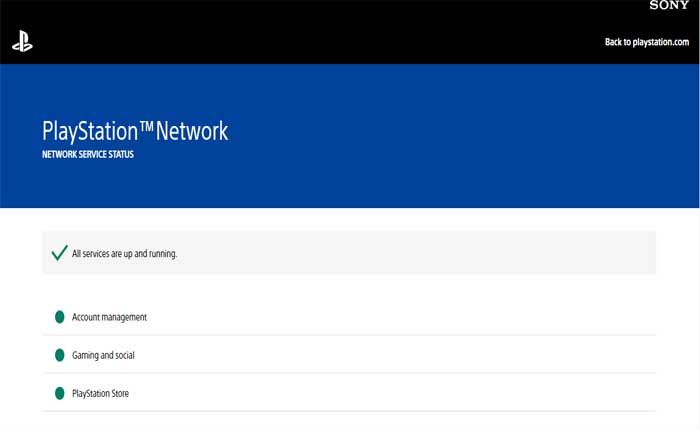Click the PlayStation logo in the header

tap(22, 42)
